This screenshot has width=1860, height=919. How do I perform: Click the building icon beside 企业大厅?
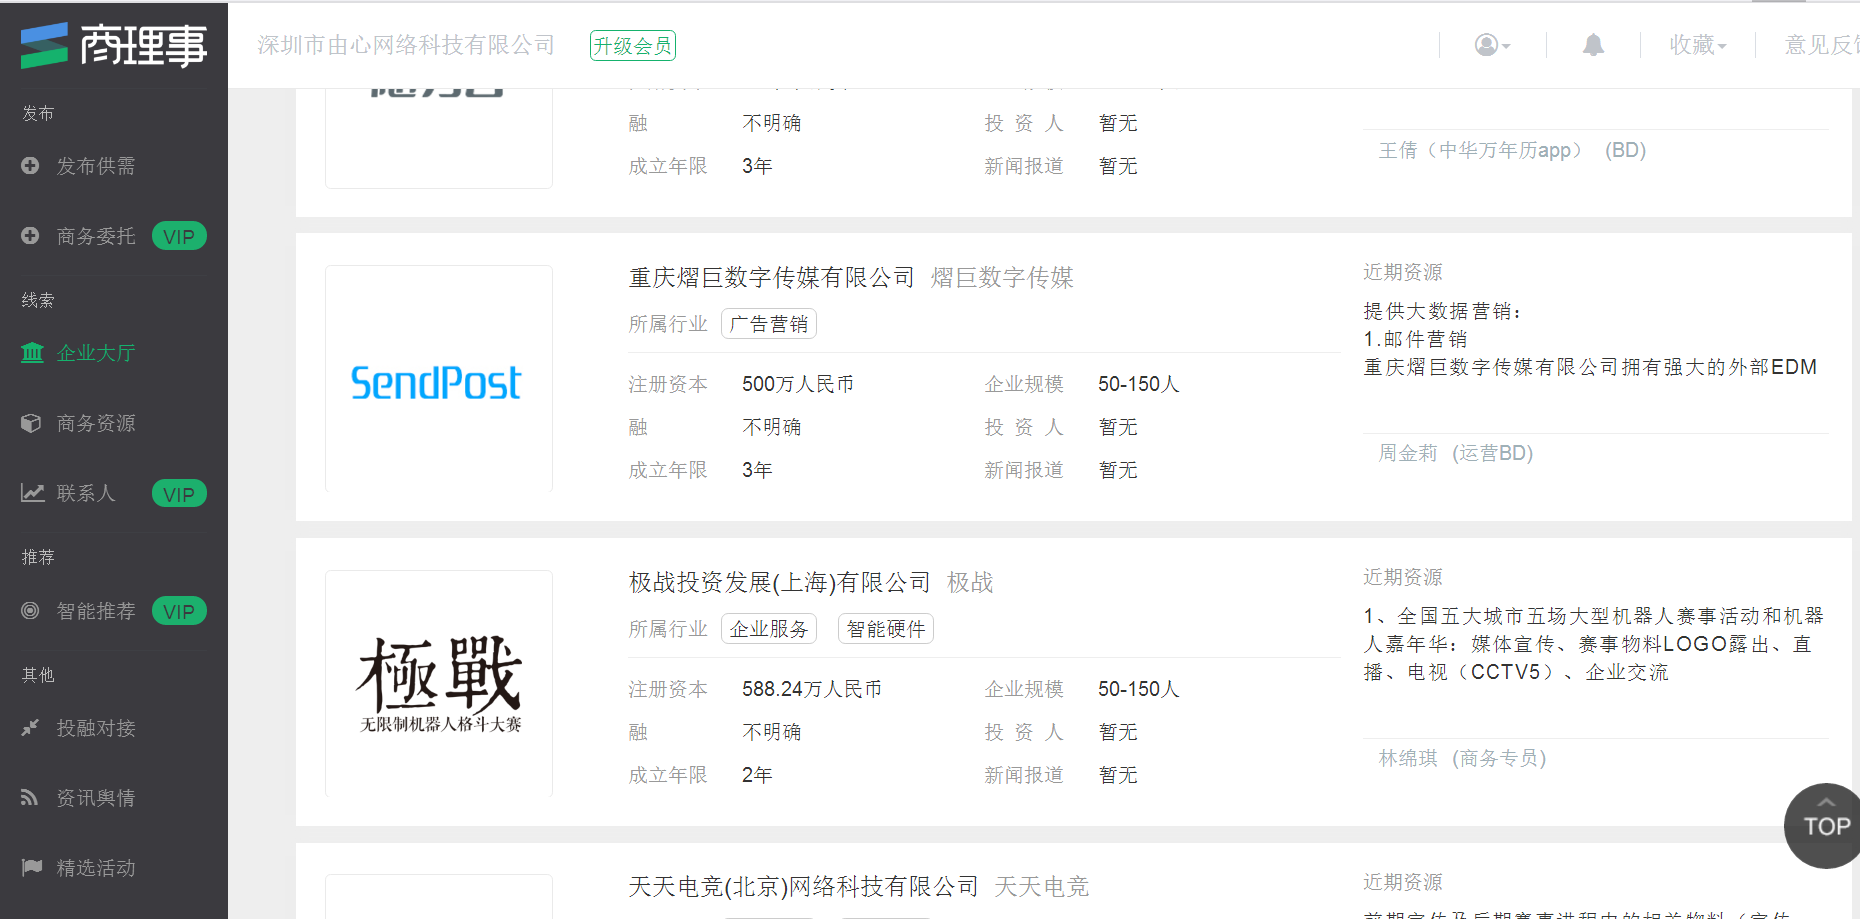click(x=32, y=353)
